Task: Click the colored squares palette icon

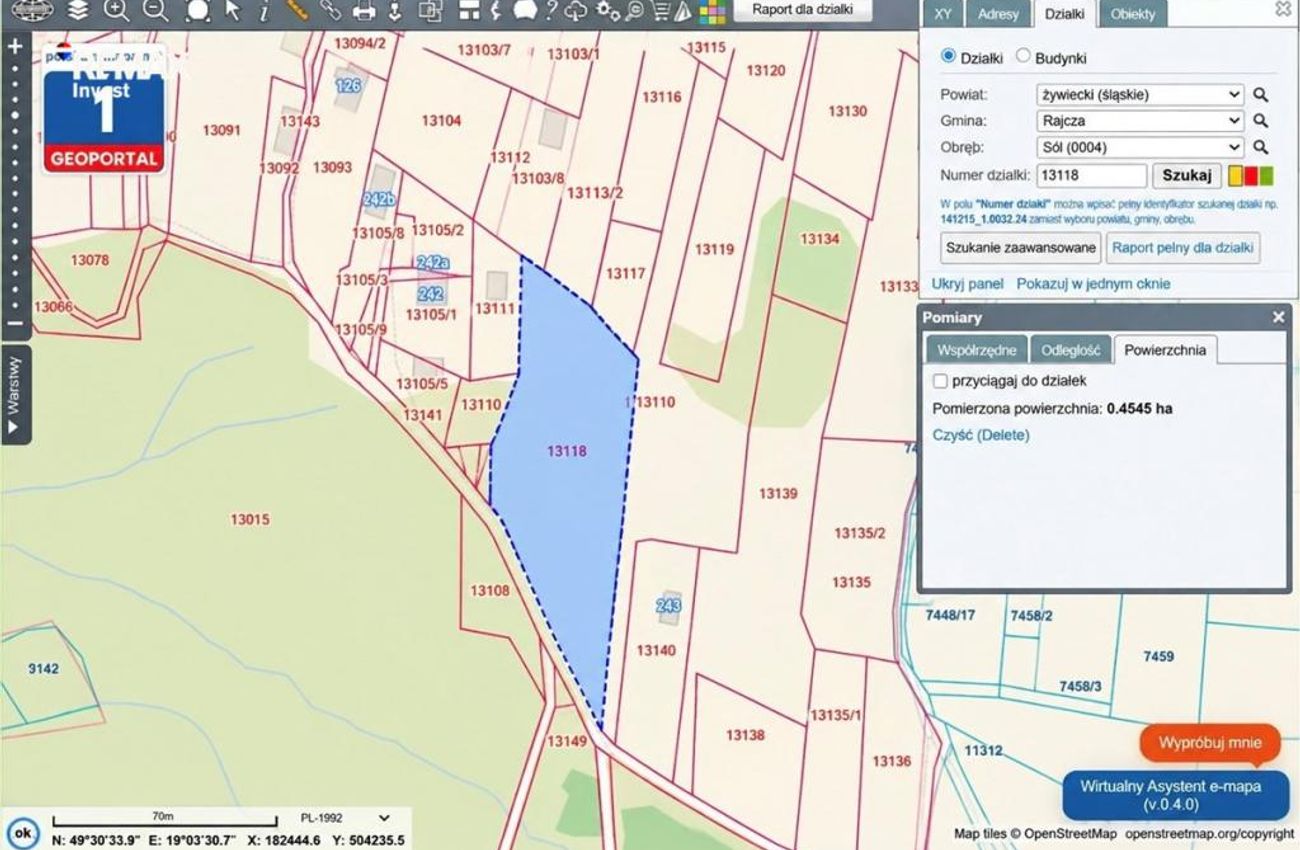Action: tap(712, 11)
